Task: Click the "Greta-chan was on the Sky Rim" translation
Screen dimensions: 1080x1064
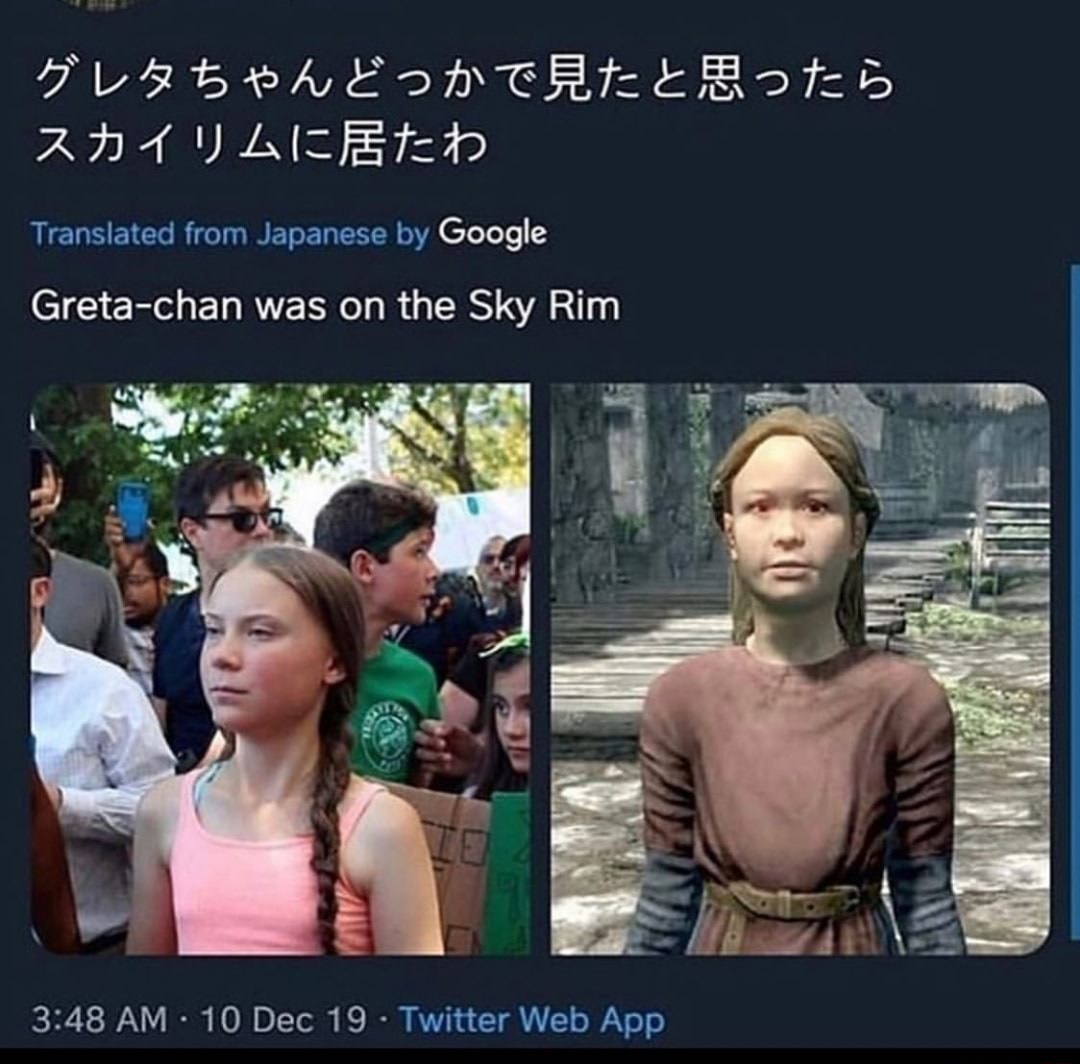Action: point(325,305)
